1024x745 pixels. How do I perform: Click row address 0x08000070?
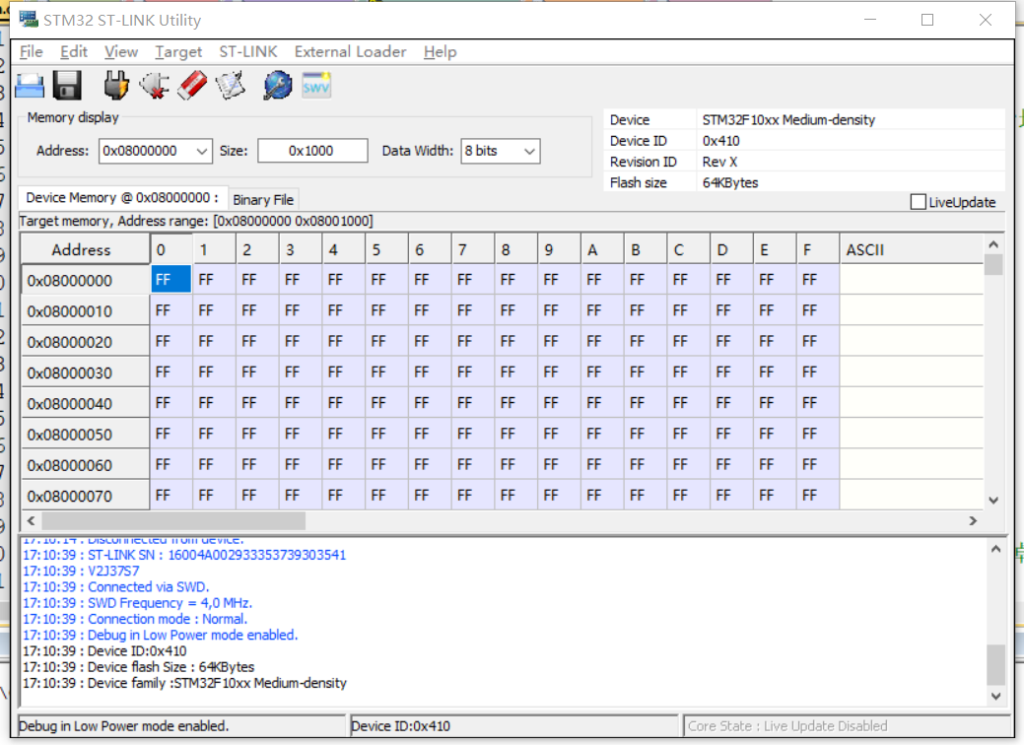[86, 496]
